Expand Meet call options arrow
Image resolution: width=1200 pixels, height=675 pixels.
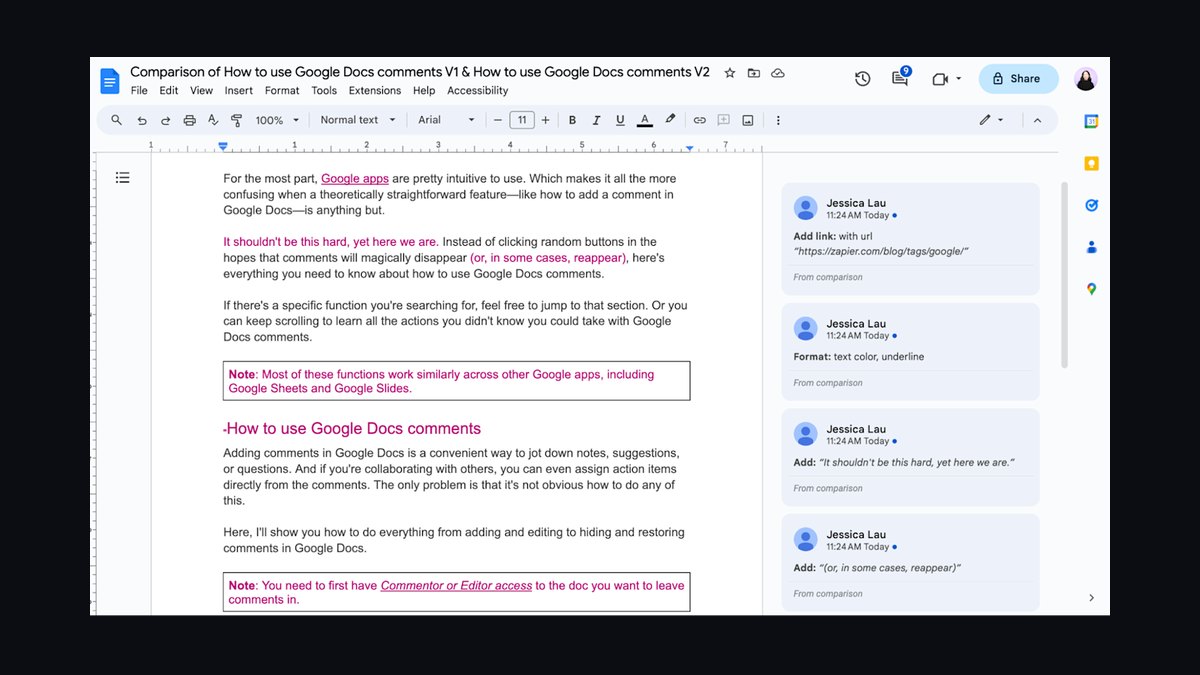pos(959,79)
